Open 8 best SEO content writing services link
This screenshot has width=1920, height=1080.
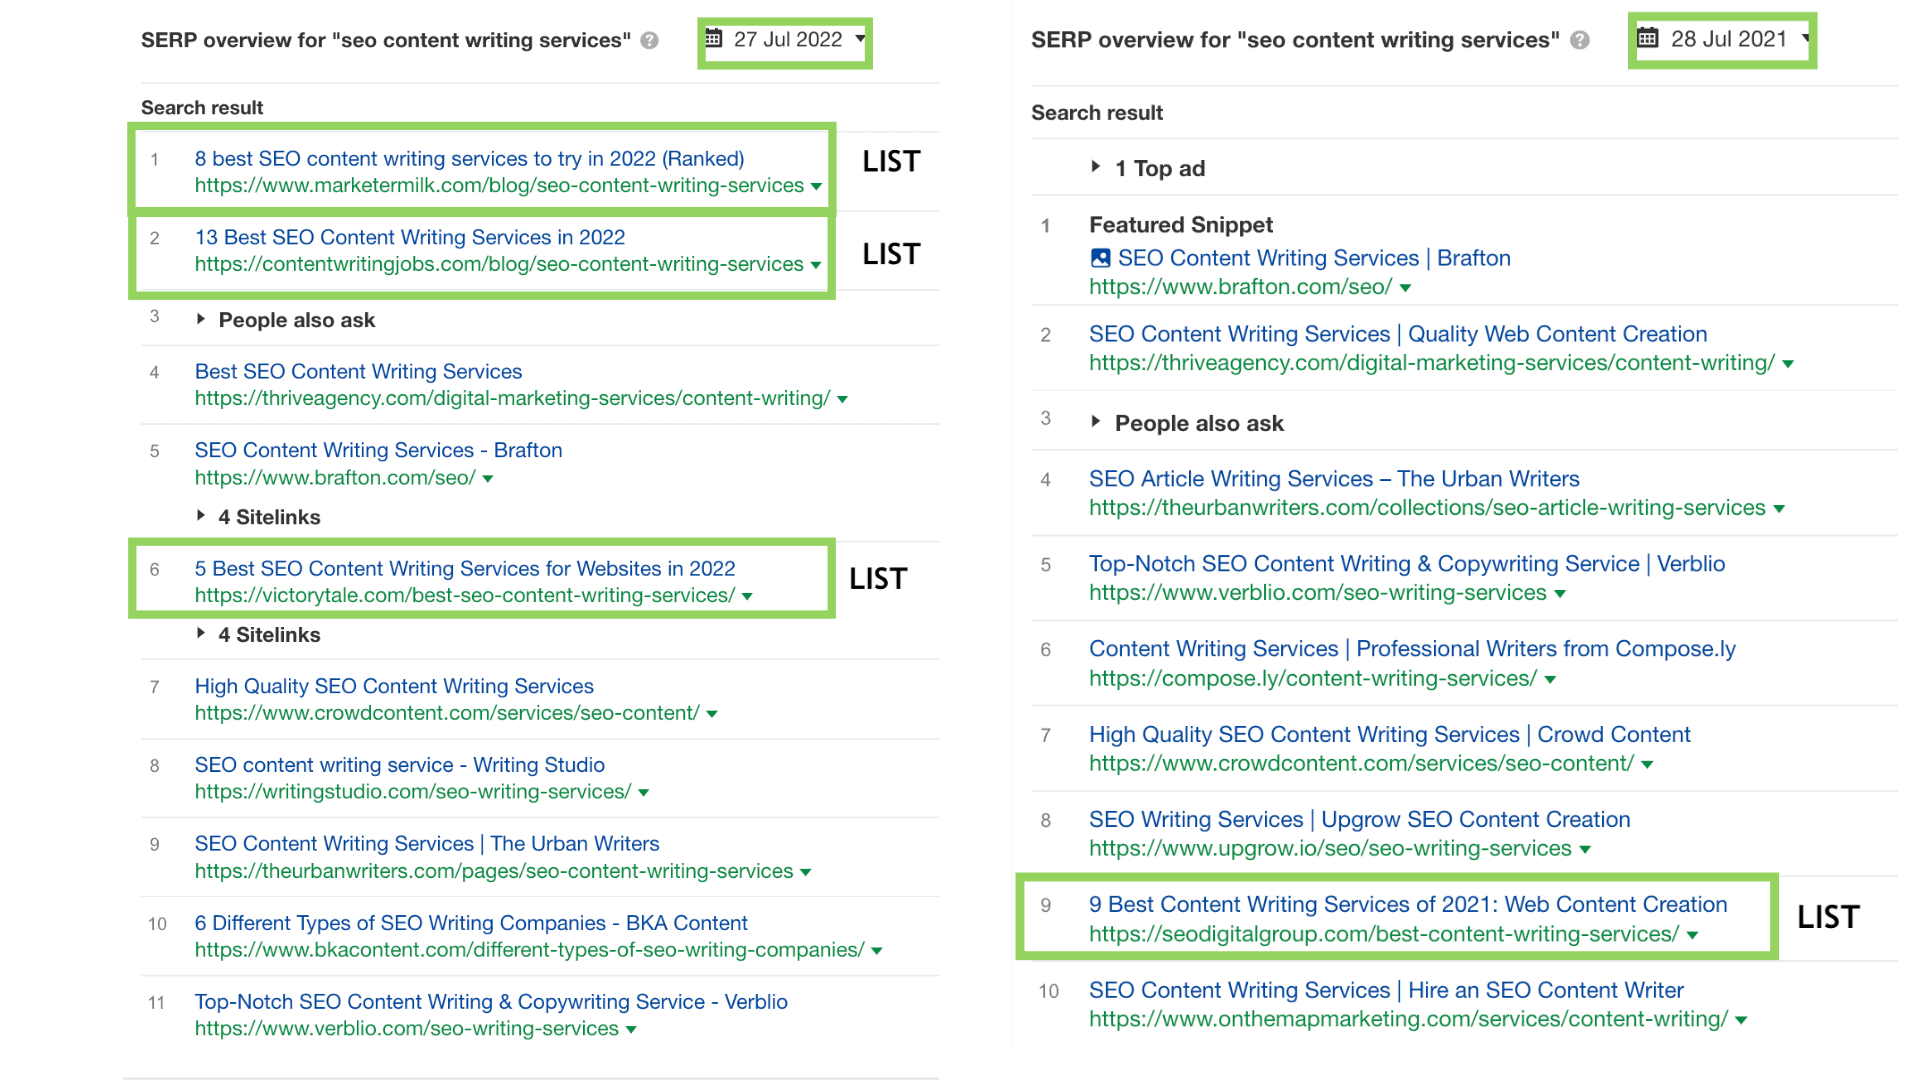(x=469, y=158)
